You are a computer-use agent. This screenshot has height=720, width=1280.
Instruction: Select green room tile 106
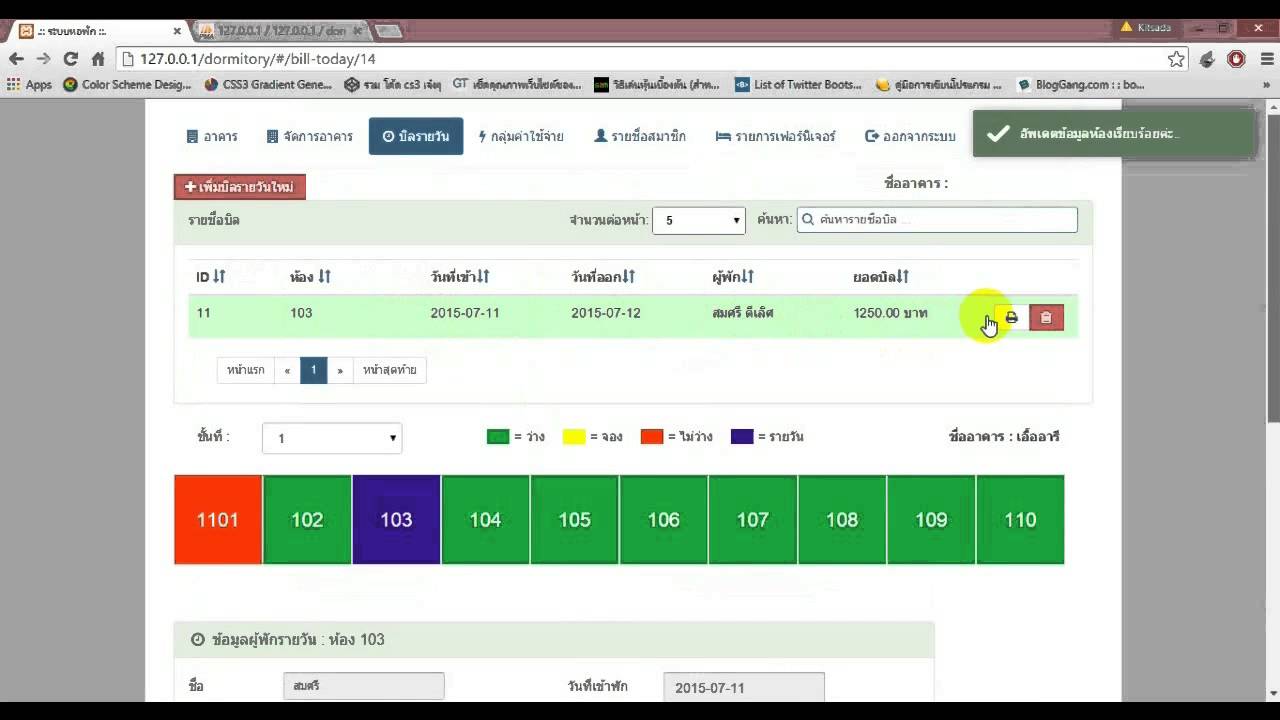tap(663, 520)
